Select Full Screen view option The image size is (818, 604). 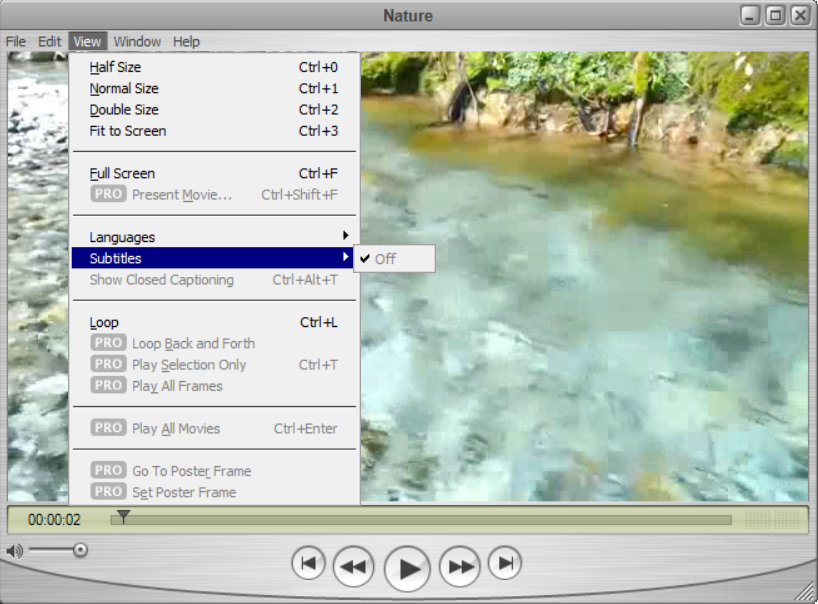click(x=122, y=174)
